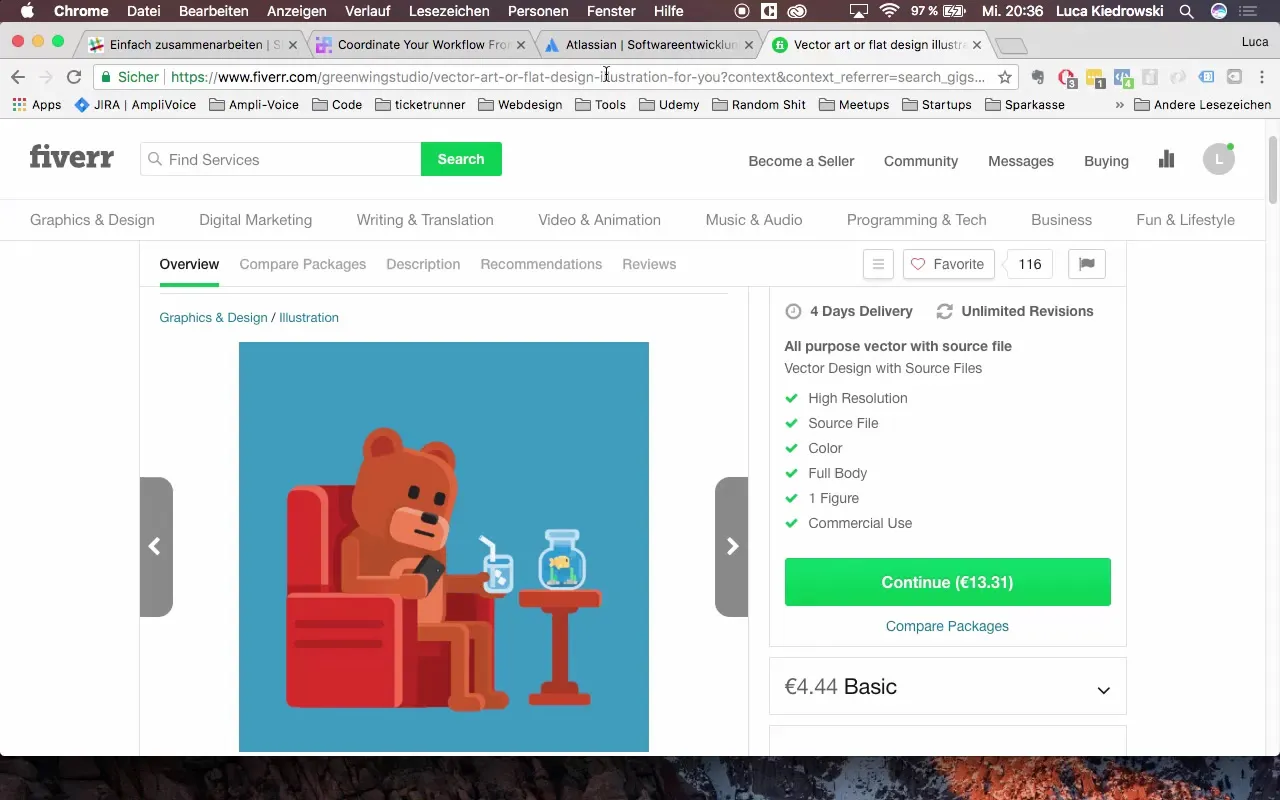Open the blue price tag extension icon
Image resolution: width=1280 pixels, height=800 pixels.
point(1207,77)
